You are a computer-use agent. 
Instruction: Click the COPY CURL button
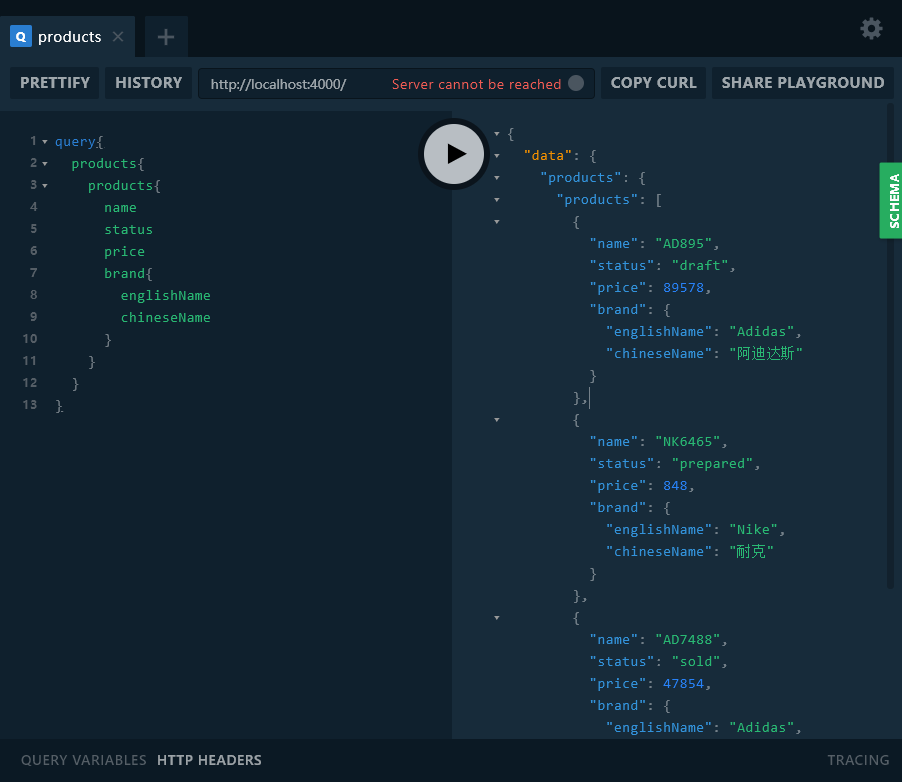653,83
